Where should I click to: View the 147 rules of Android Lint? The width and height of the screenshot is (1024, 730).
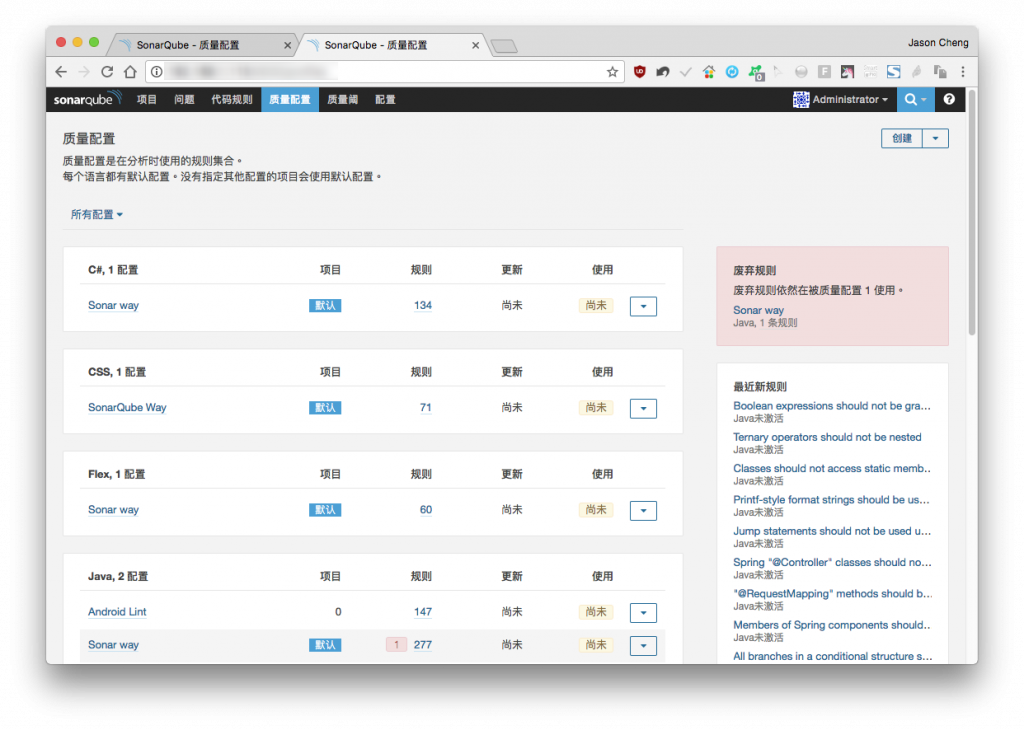423,612
